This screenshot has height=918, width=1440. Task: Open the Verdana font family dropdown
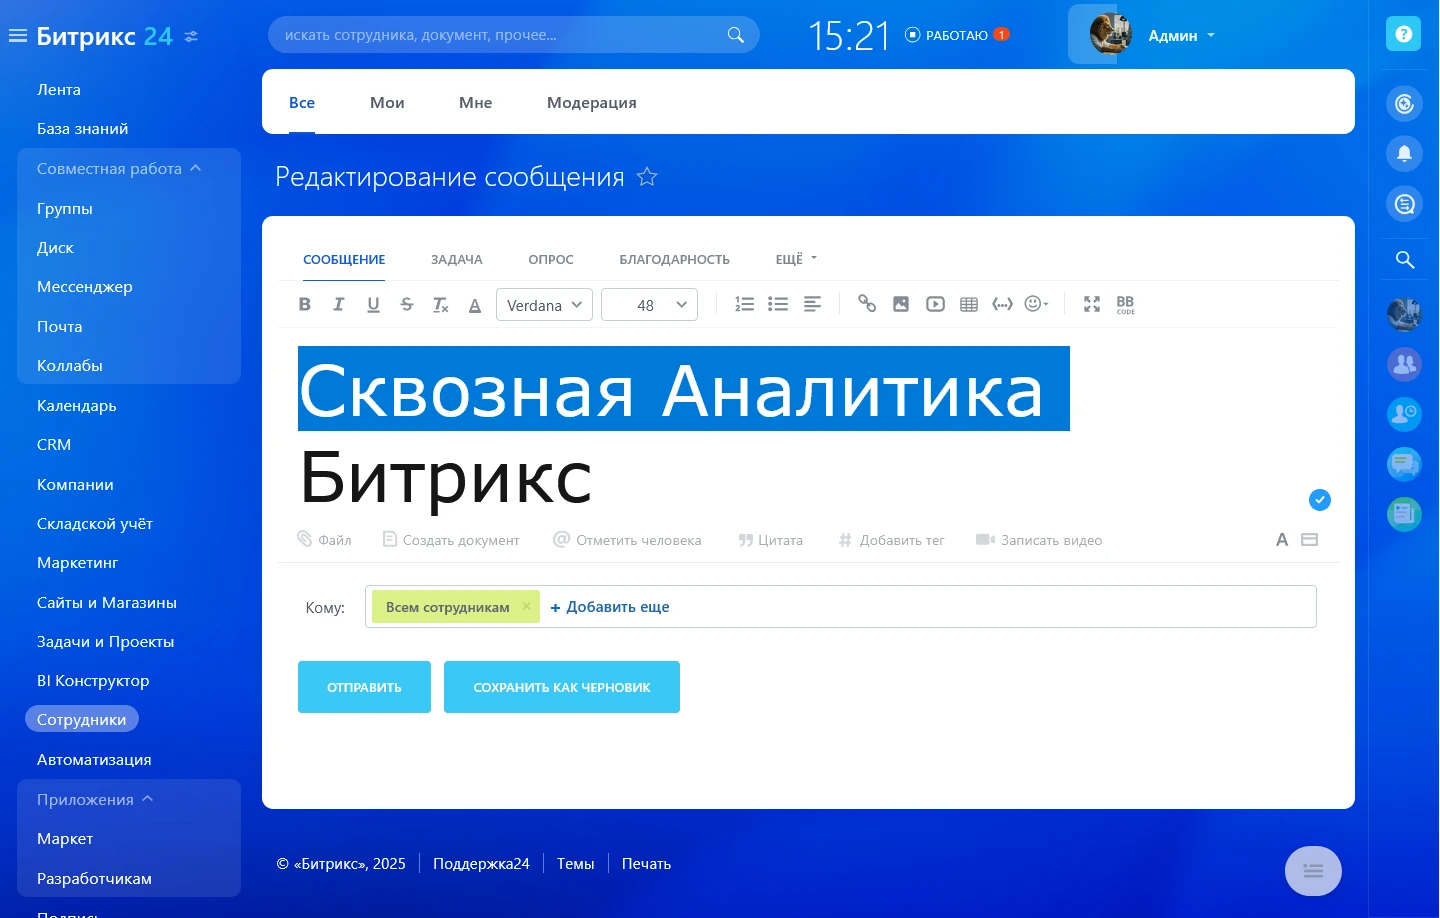tap(544, 304)
